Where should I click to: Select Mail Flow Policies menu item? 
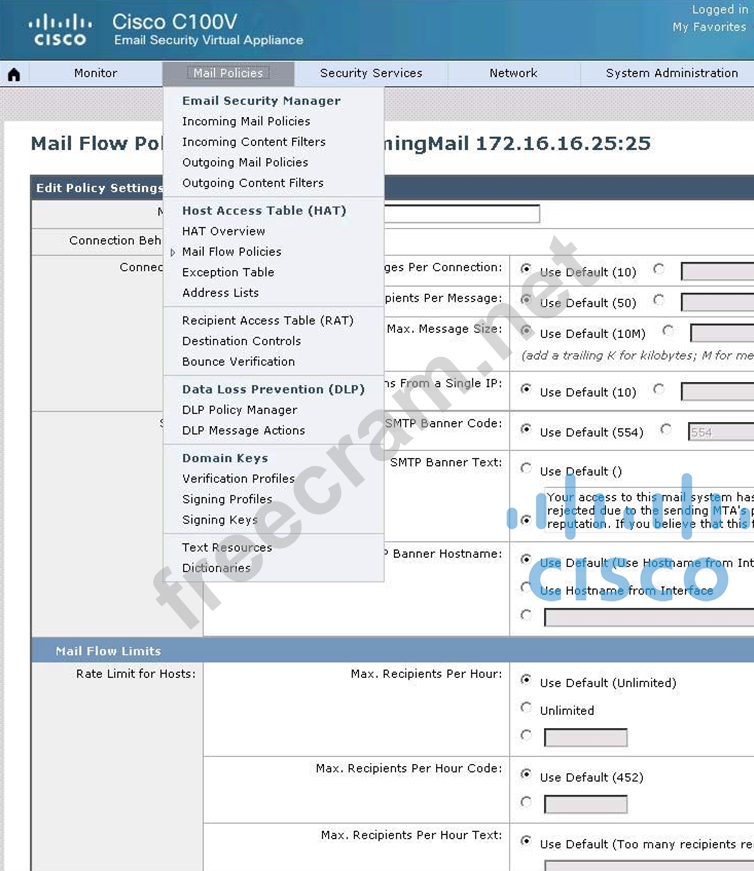tap(231, 252)
